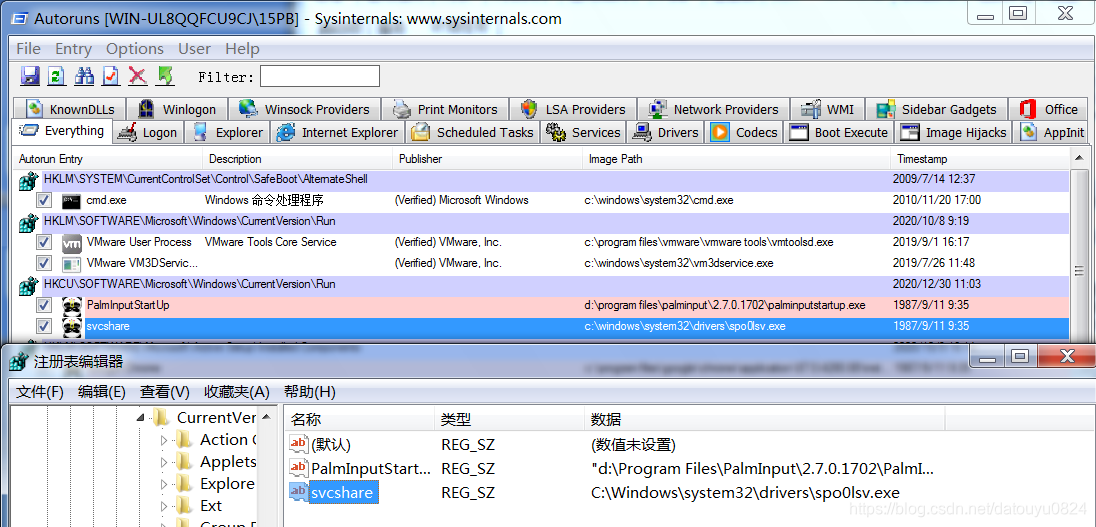Viewport: 1096px width, 527px height.
Task: Select the vmtoolsd.exe image path cell
Action: tap(709, 243)
